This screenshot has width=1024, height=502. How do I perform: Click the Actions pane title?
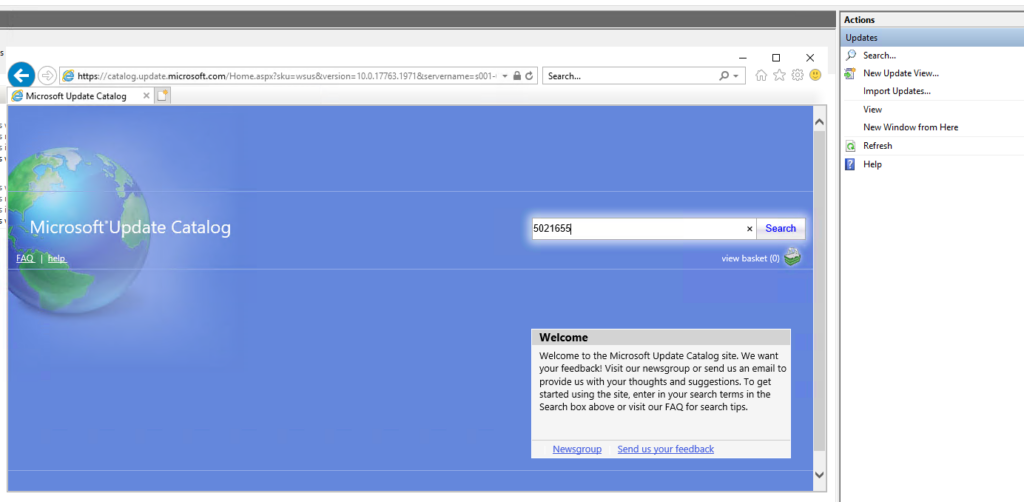pyautogui.click(x=859, y=20)
